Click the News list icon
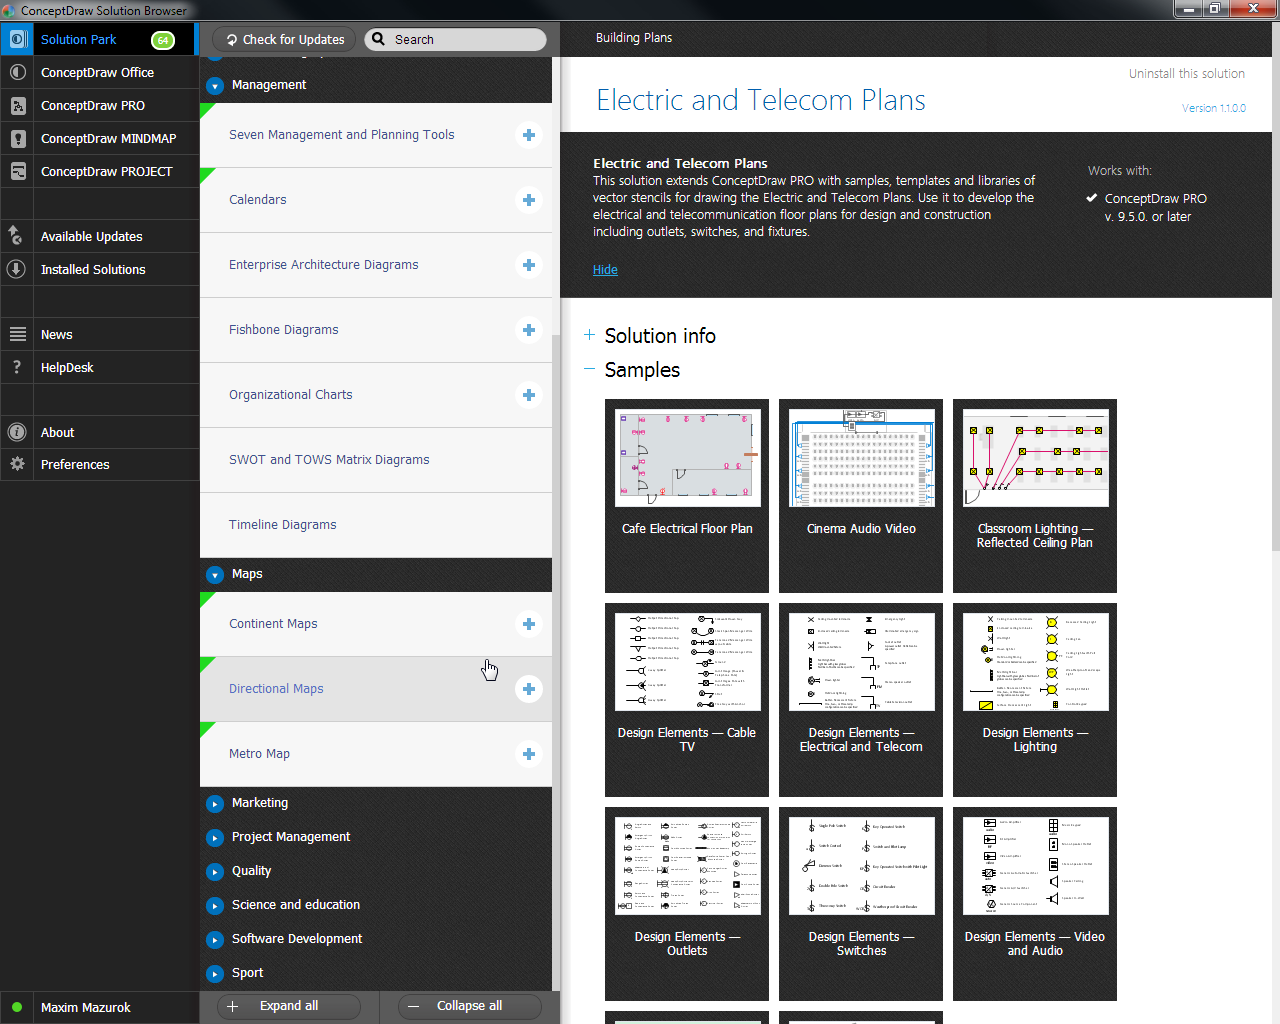This screenshot has height=1024, width=1280. (x=17, y=335)
